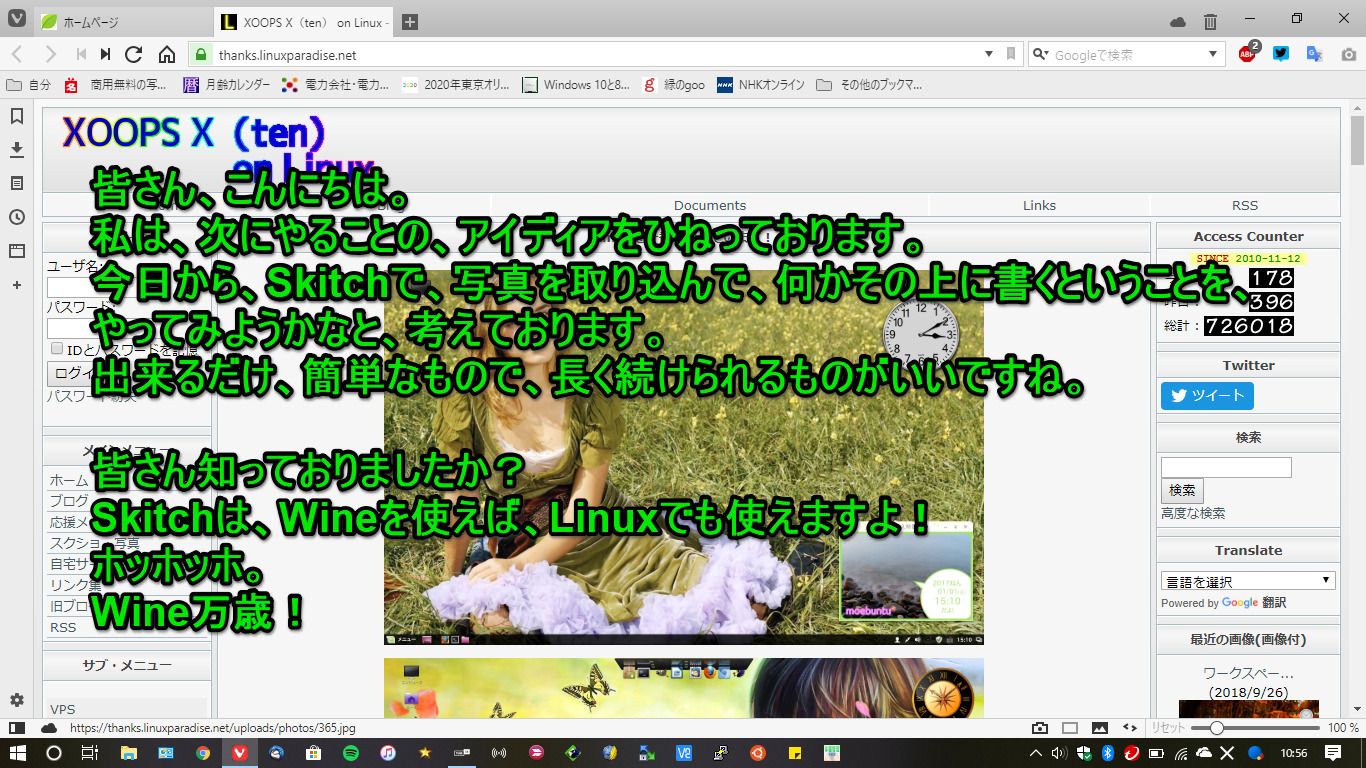This screenshot has width=1366, height=768.
Task: Open the Window side panel
Action: (17, 251)
